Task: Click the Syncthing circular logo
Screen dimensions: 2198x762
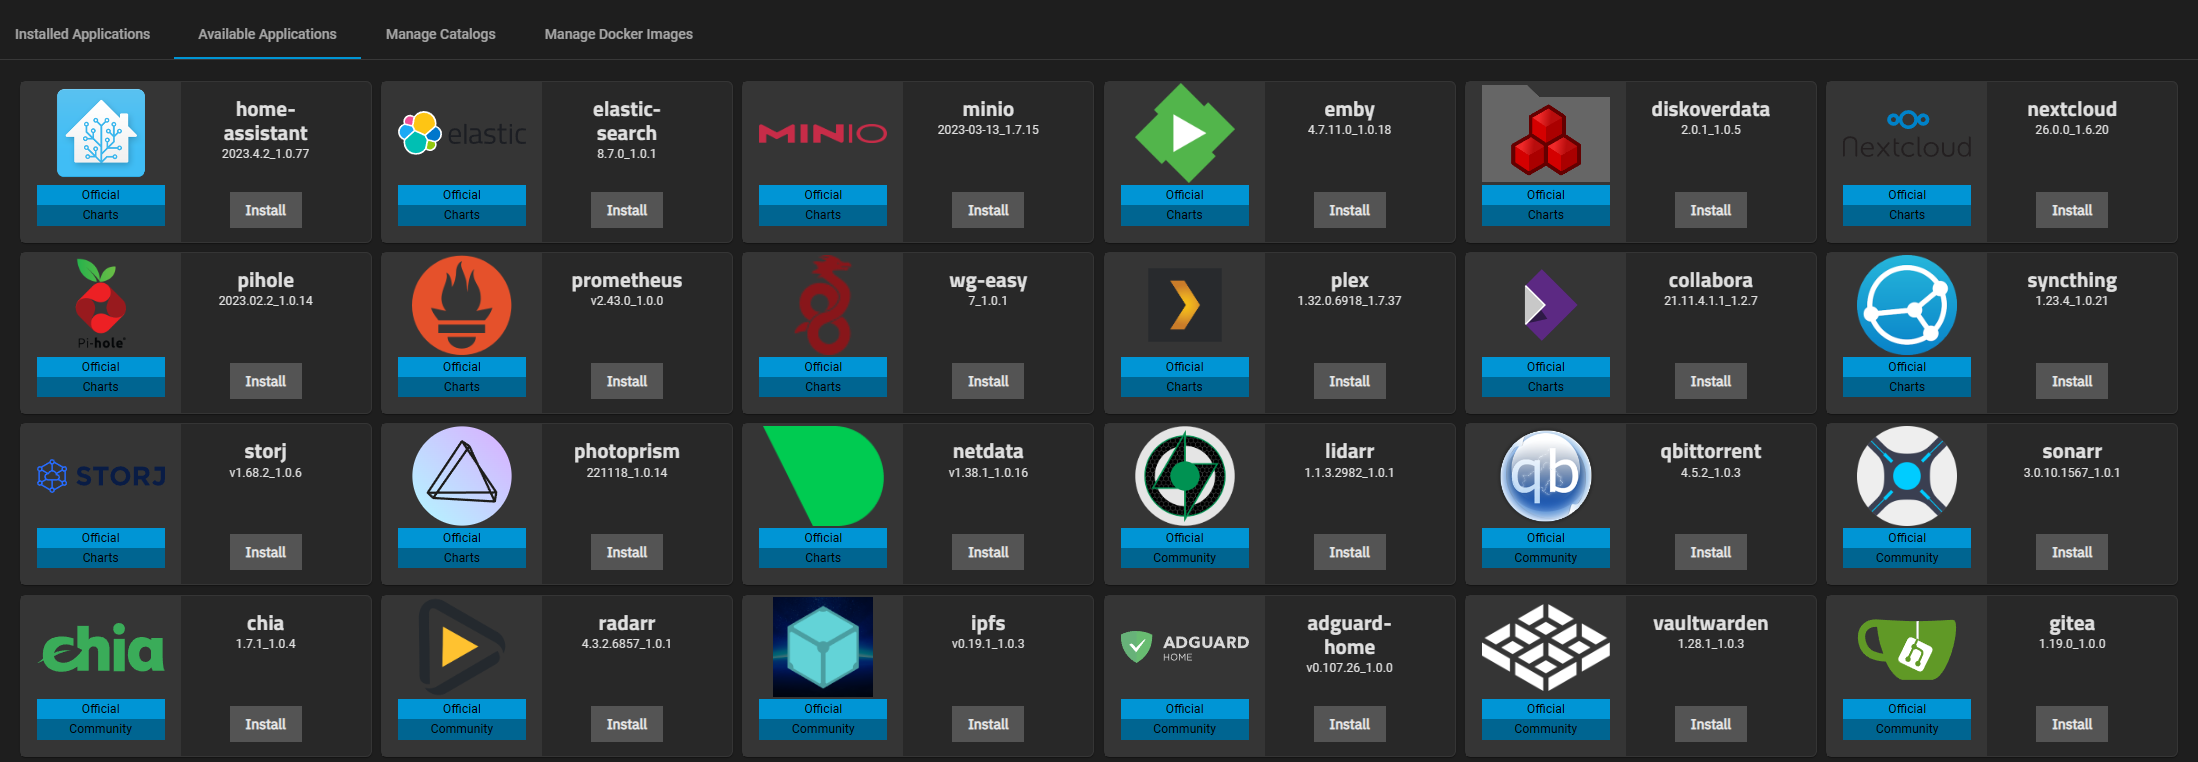Action: click(1906, 305)
